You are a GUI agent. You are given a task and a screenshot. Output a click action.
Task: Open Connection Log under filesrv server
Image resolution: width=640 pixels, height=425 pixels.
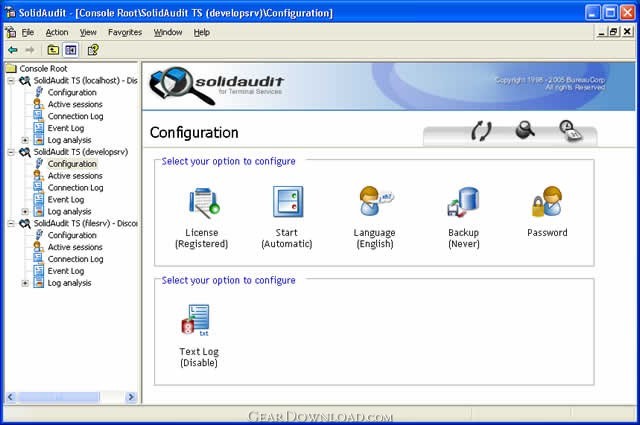[76, 259]
